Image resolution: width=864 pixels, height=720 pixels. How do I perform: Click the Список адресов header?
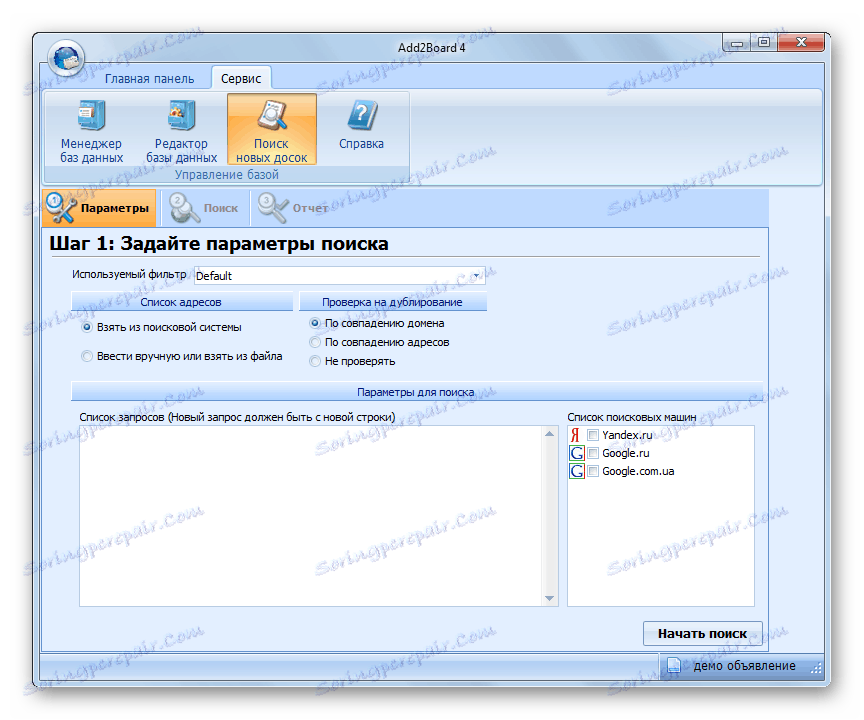(181, 302)
